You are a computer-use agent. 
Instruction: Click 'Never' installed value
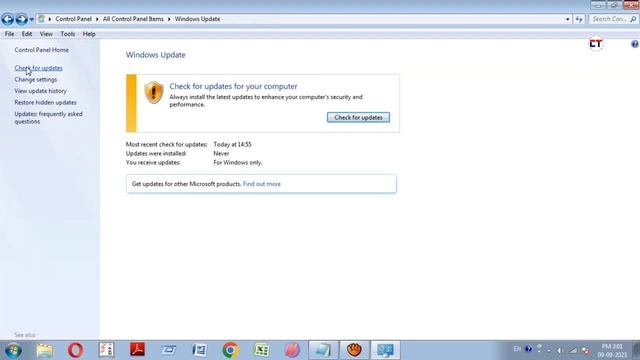221,153
